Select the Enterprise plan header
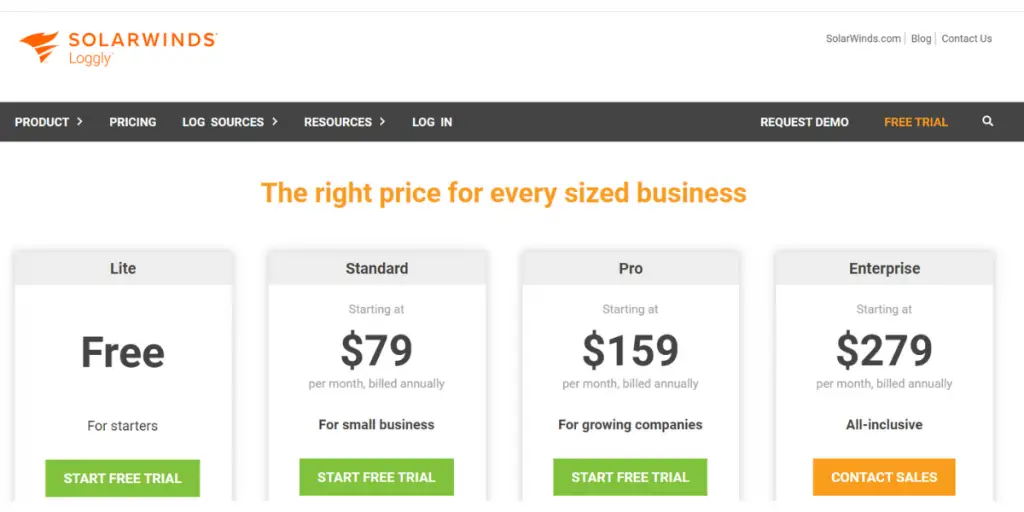Image resolution: width=1024 pixels, height=512 pixels. pos(884,268)
